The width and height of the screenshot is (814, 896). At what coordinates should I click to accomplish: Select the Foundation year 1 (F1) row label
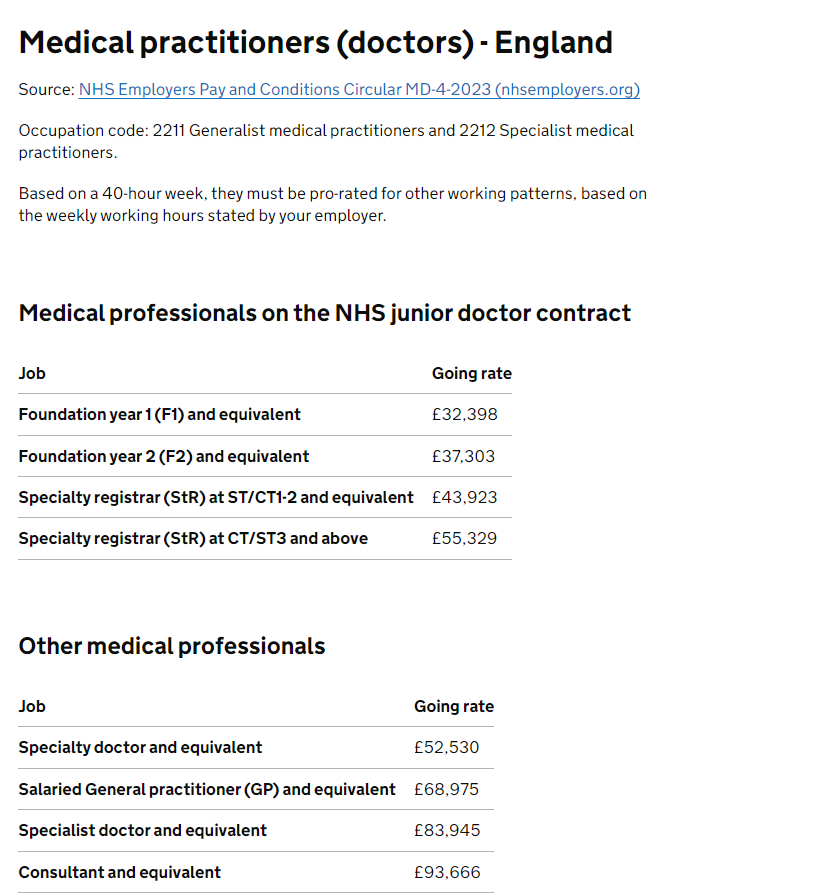coord(159,414)
